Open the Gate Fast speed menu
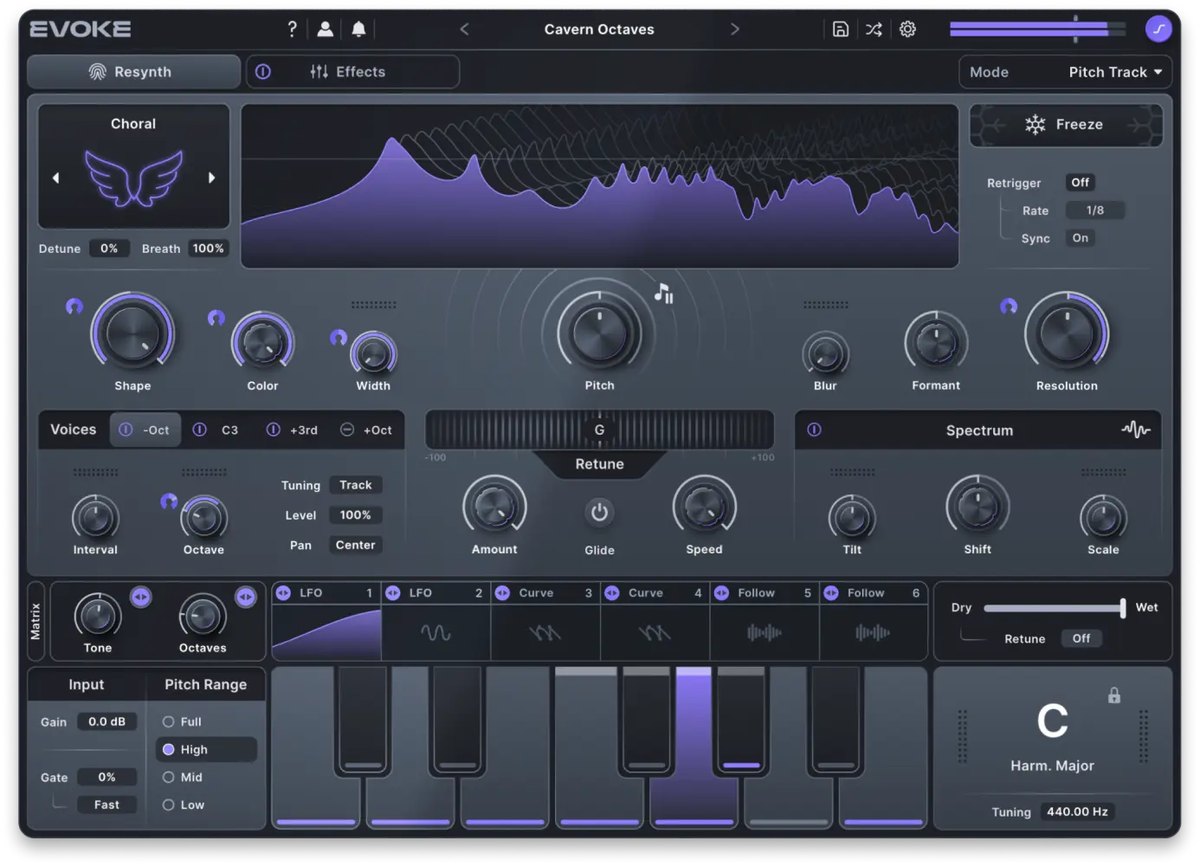Screen dimensions: 1200x866 click(107, 805)
